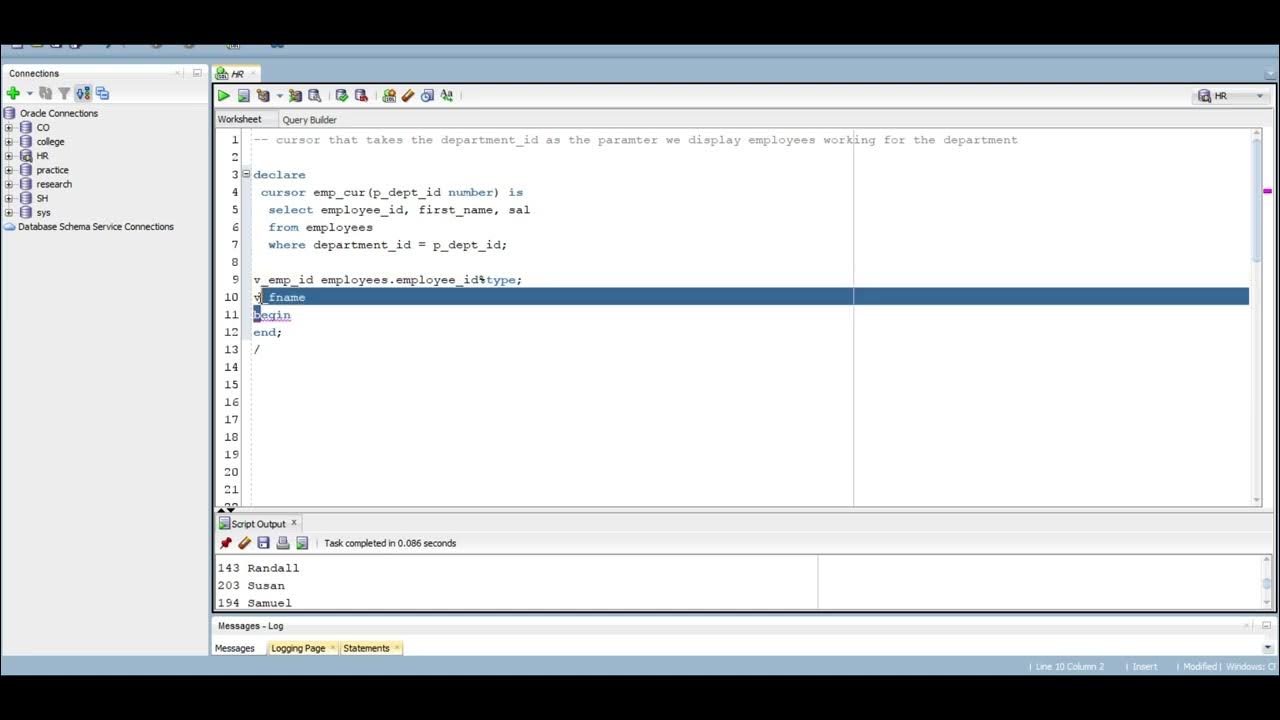Click 'Task completed in 0.086 seconds' text
Image resolution: width=1280 pixels, height=720 pixels.
click(x=390, y=543)
